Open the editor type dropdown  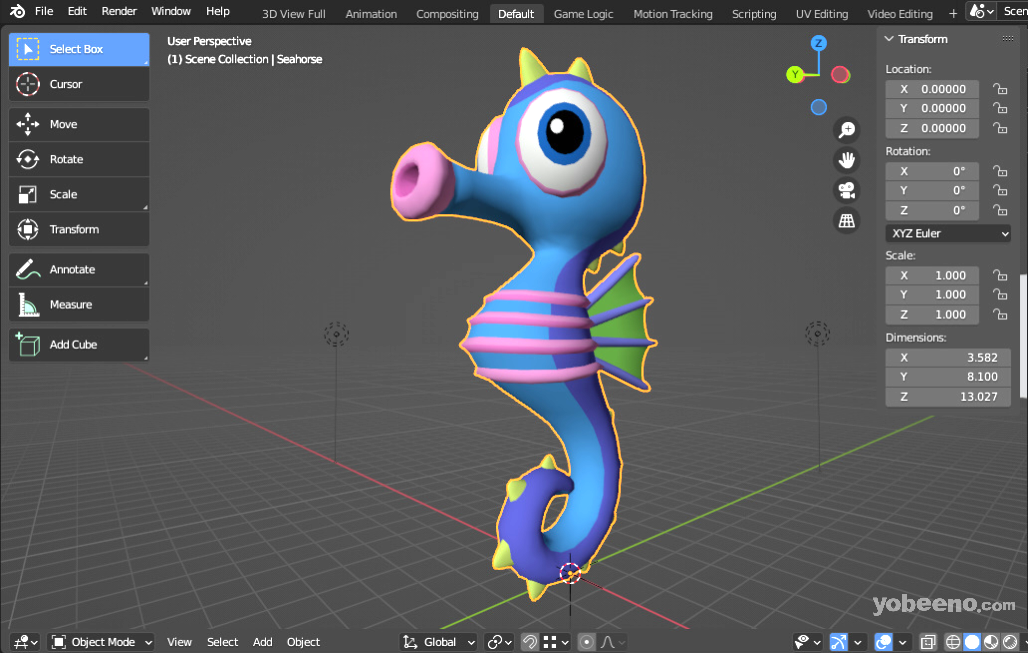(x=26, y=642)
